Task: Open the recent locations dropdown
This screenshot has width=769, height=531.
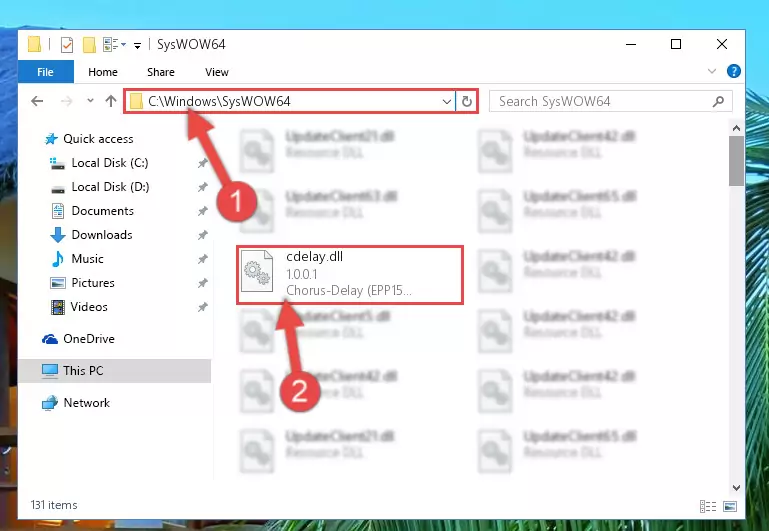Action: point(90,101)
